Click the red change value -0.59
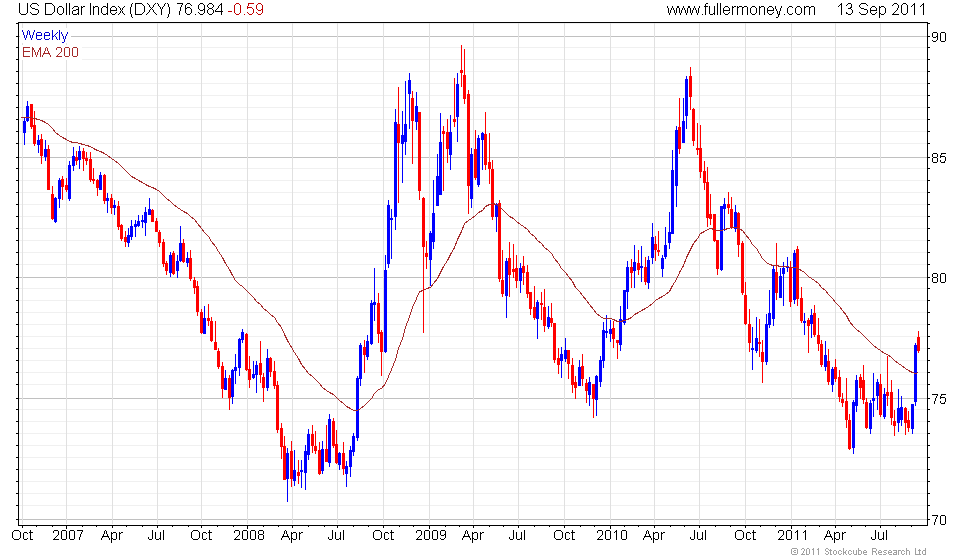 pyautogui.click(x=245, y=9)
